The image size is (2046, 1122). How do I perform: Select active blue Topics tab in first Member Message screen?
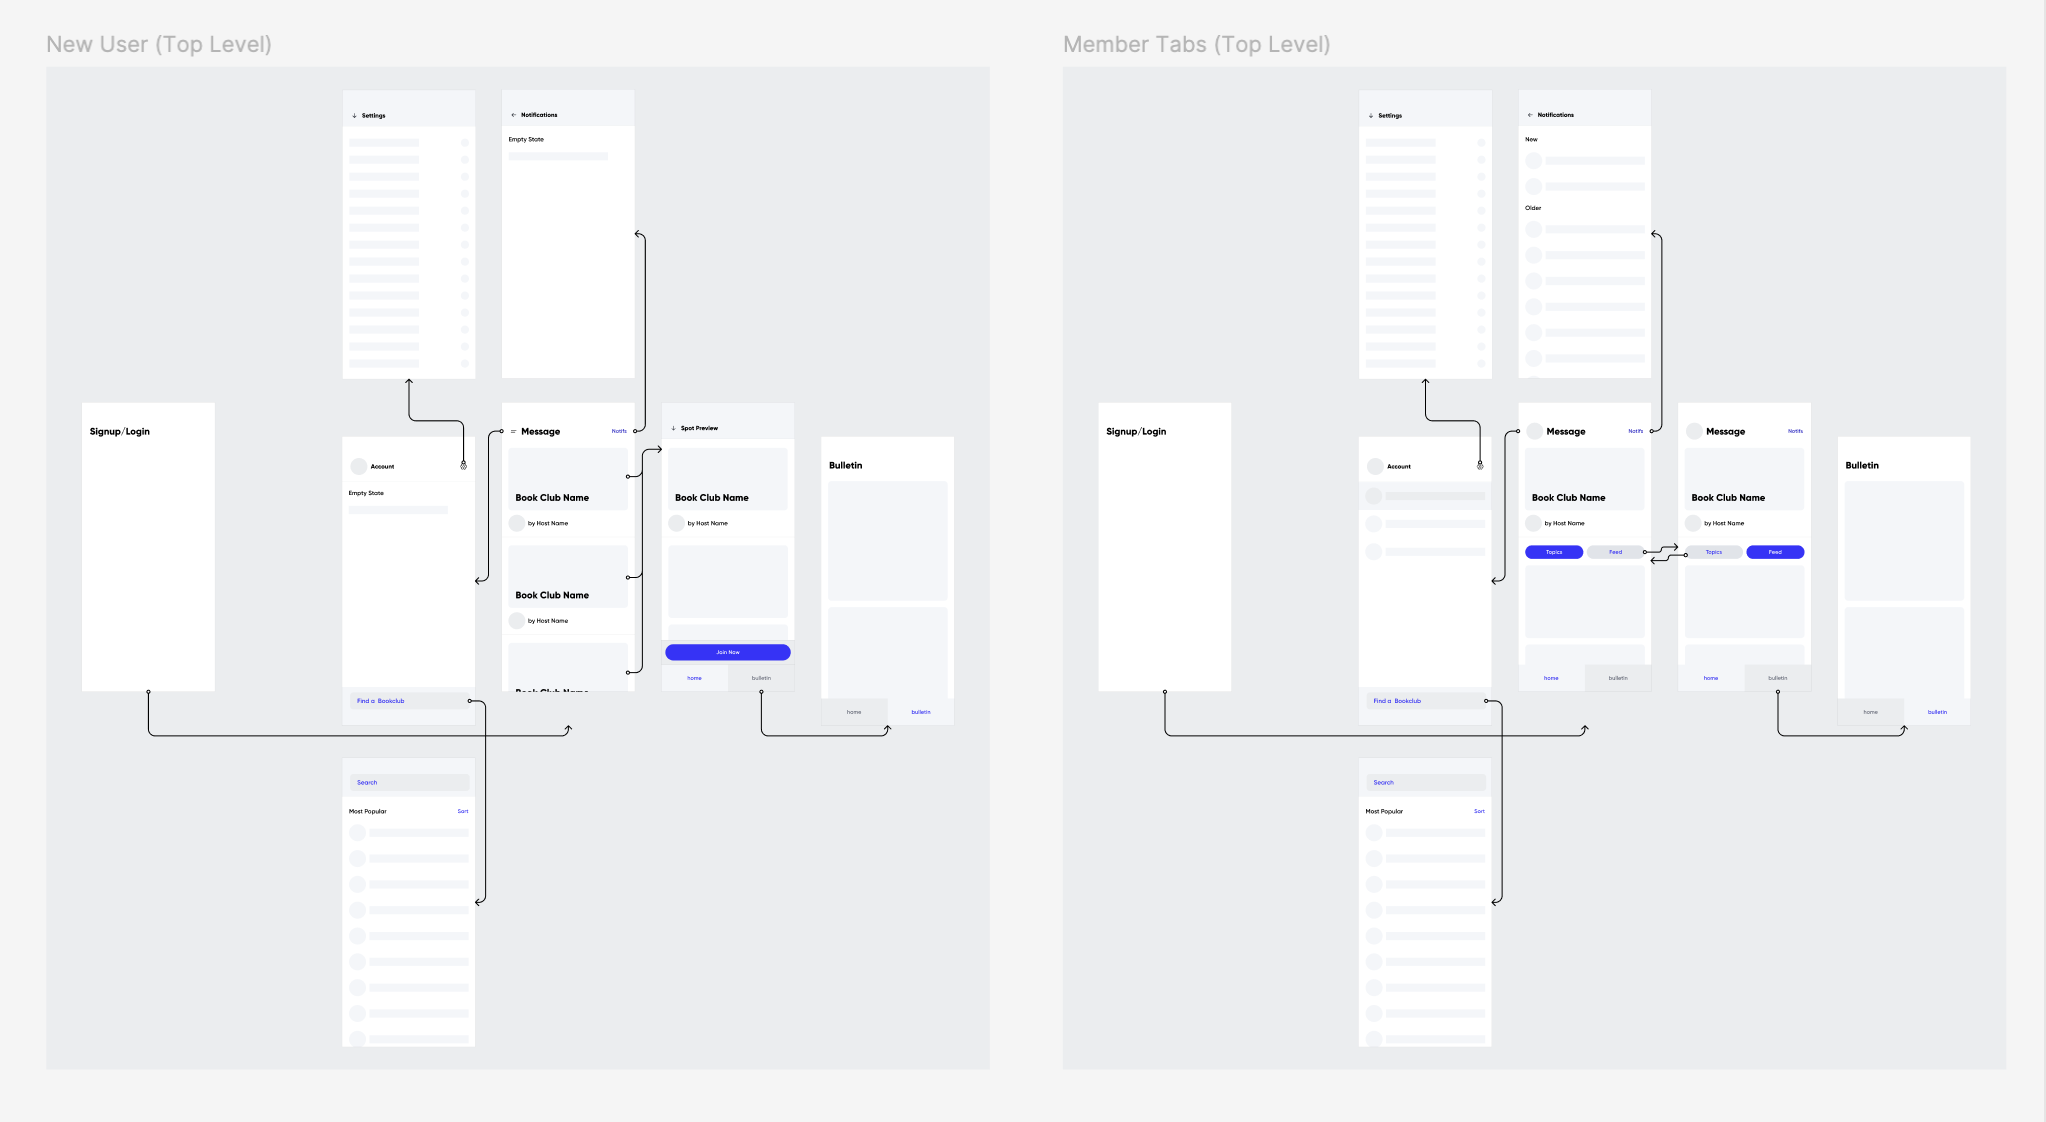point(1553,552)
